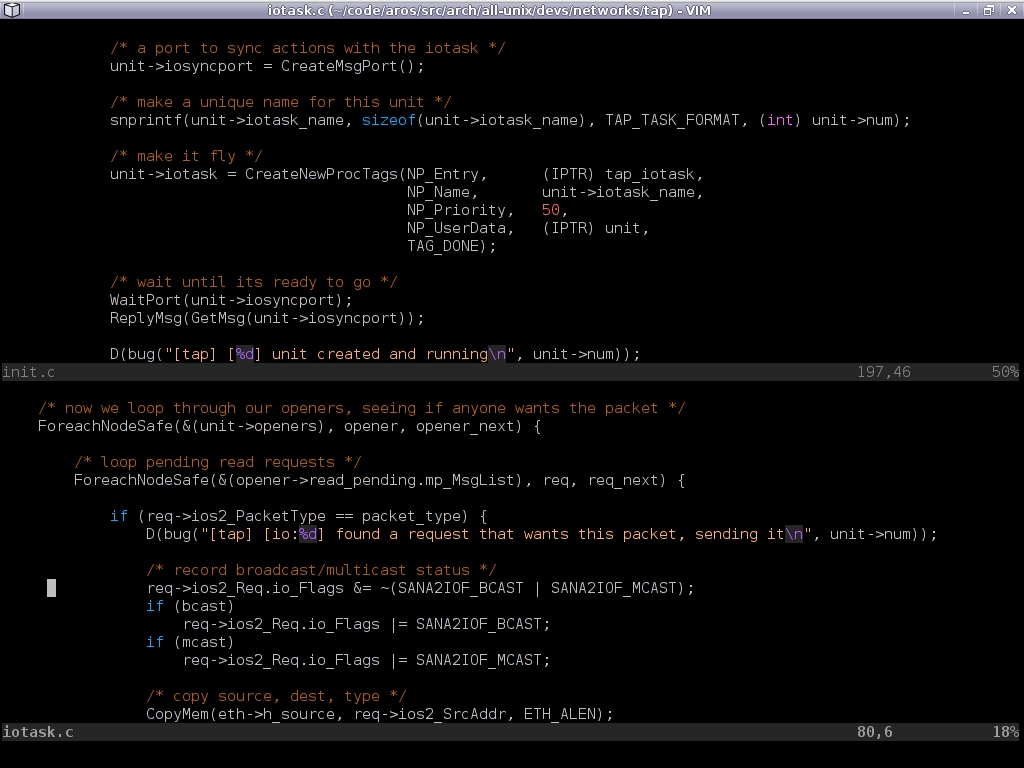
Task: Open the window menu icon in title bar
Action: pos(9,10)
